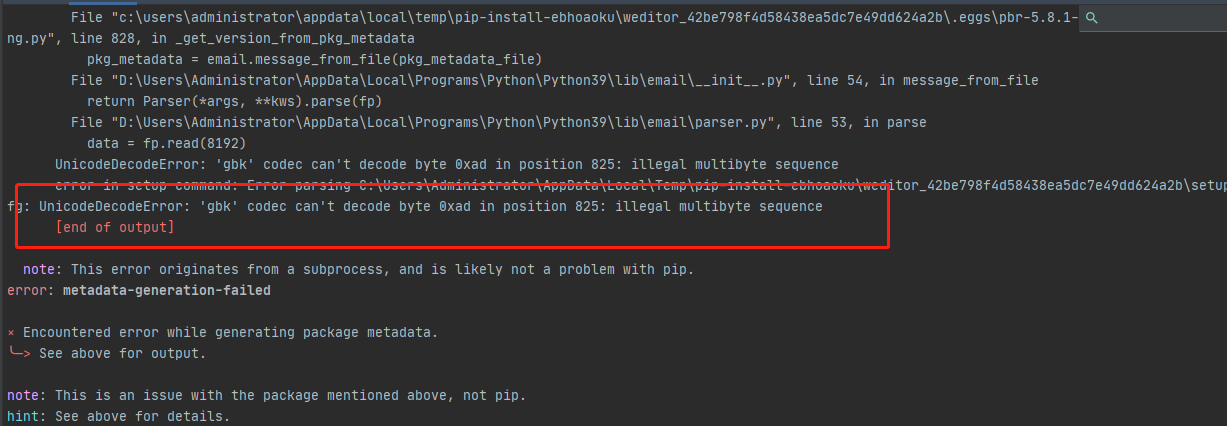Viewport: 1227px width, 426px height.
Task: Click the 'note: This error originates from a subprocess' line
Action: [x=358, y=269]
